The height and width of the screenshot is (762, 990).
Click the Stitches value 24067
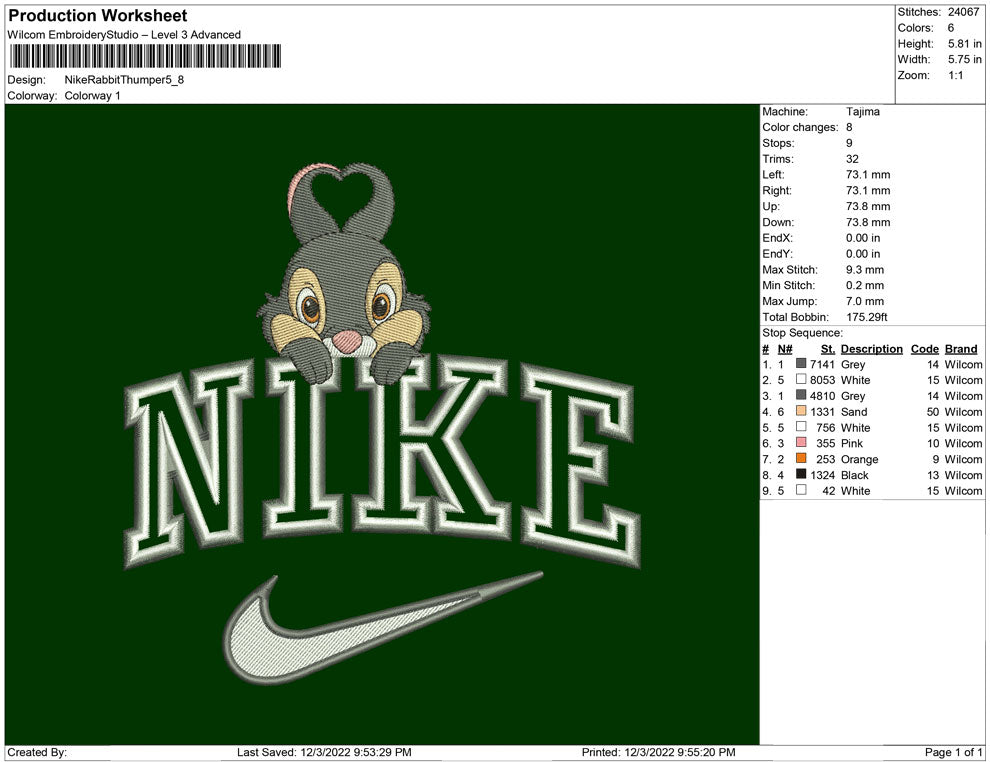click(x=963, y=12)
